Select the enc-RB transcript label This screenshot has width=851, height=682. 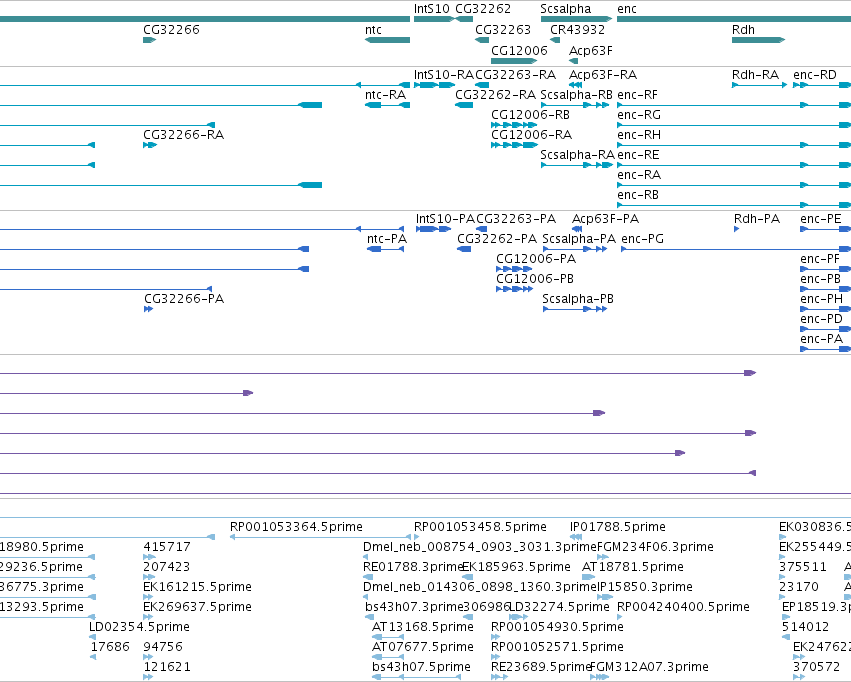(638, 195)
